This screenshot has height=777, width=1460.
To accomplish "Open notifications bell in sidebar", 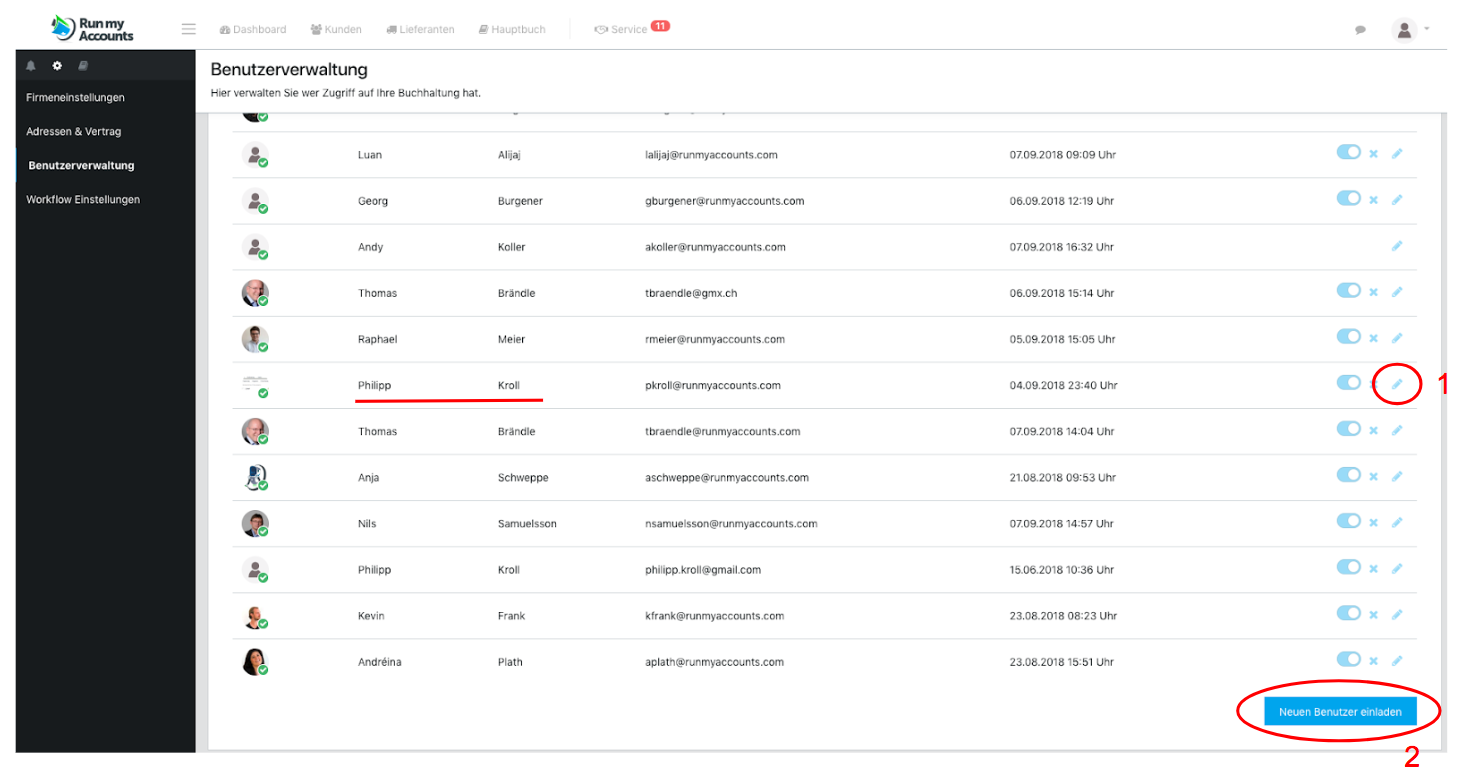I will click(x=31, y=66).
